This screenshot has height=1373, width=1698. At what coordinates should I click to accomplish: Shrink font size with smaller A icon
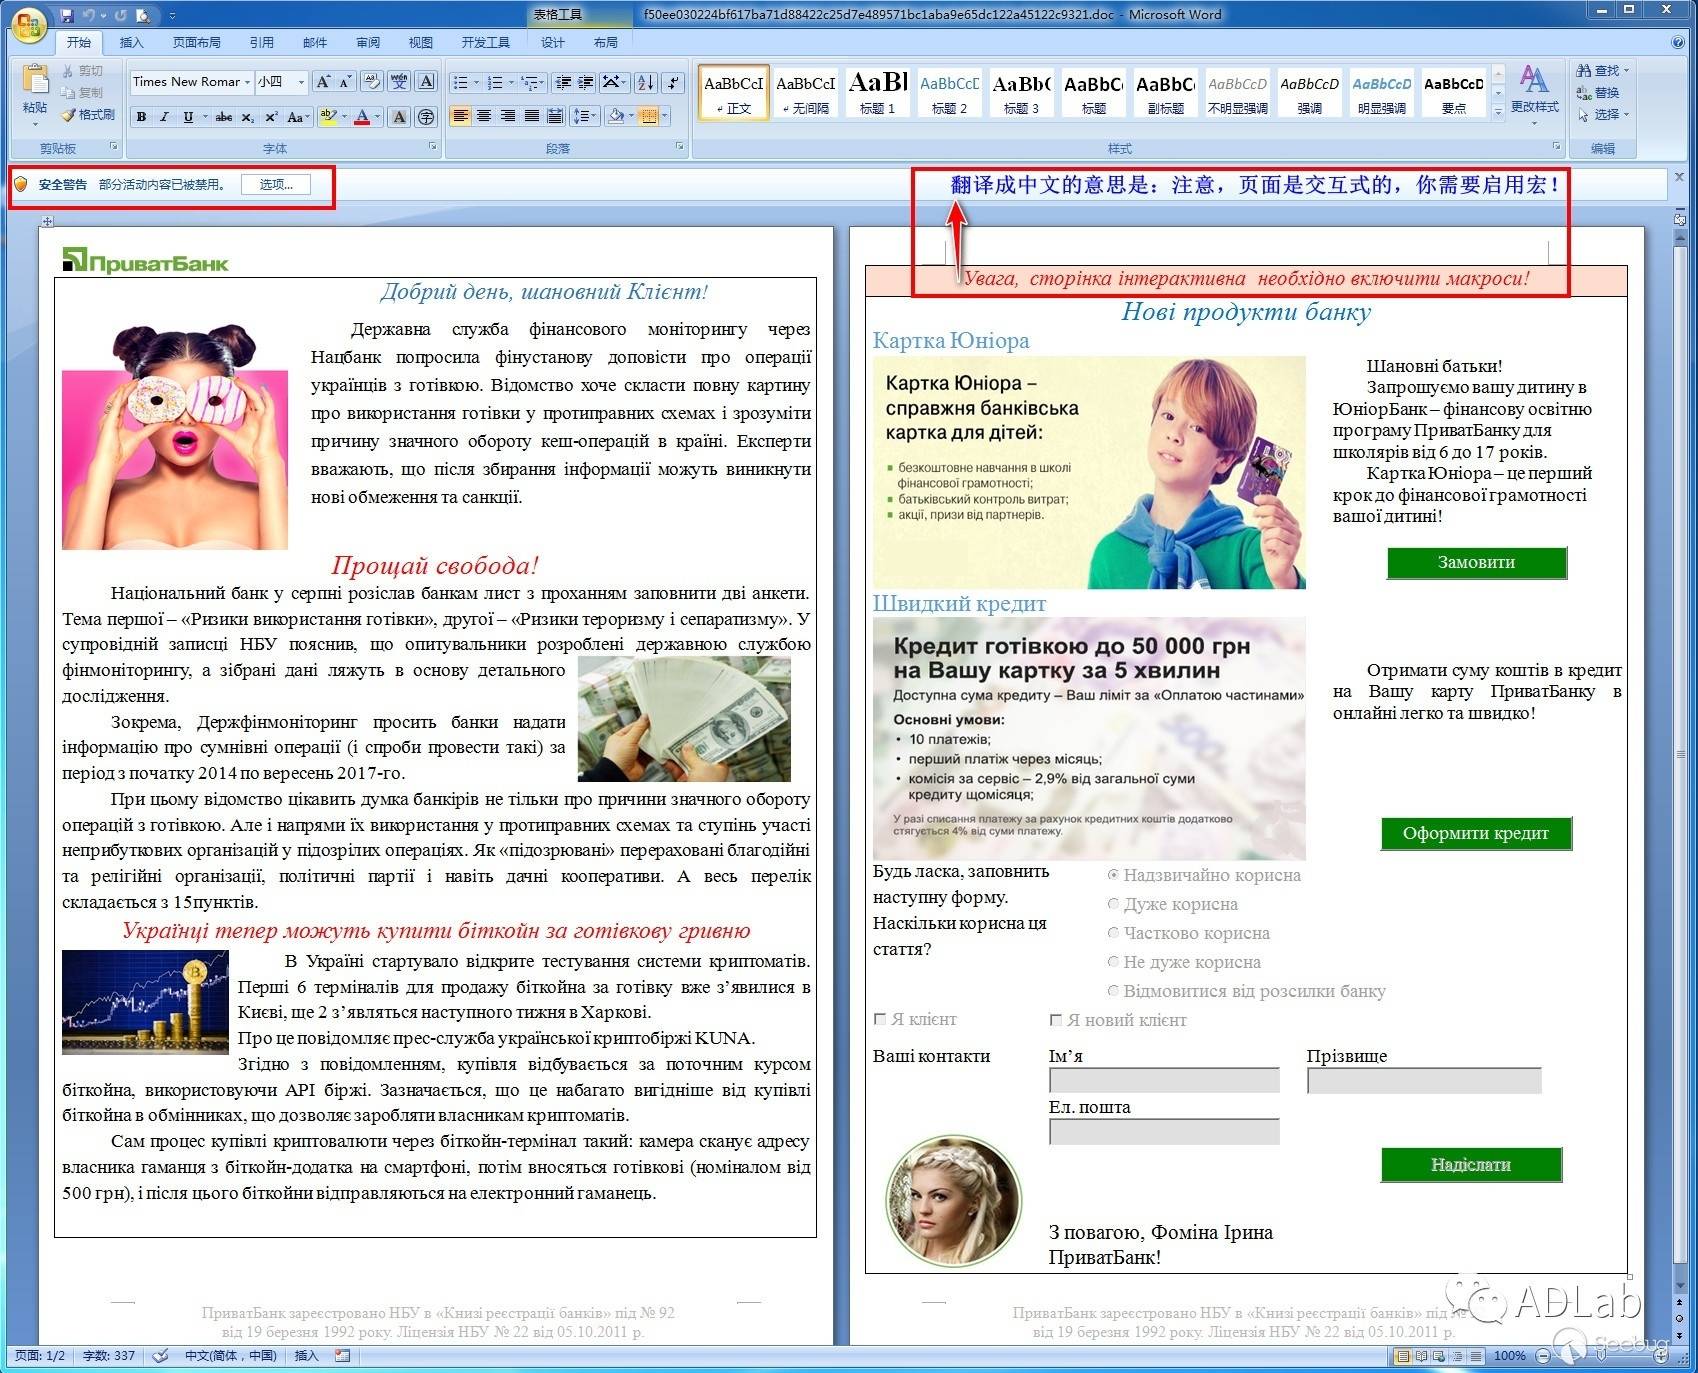346,82
